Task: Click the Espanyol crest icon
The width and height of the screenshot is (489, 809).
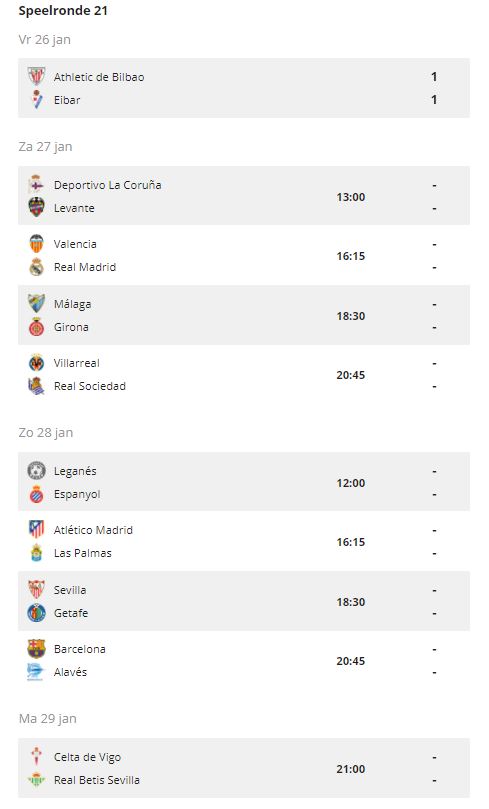Action: click(37, 494)
